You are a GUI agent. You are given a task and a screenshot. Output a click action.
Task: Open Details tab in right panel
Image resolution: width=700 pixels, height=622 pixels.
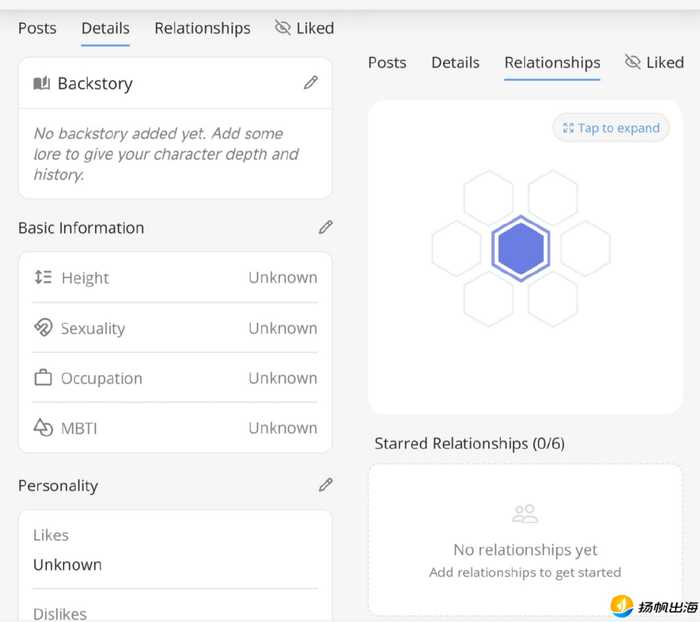pos(455,62)
